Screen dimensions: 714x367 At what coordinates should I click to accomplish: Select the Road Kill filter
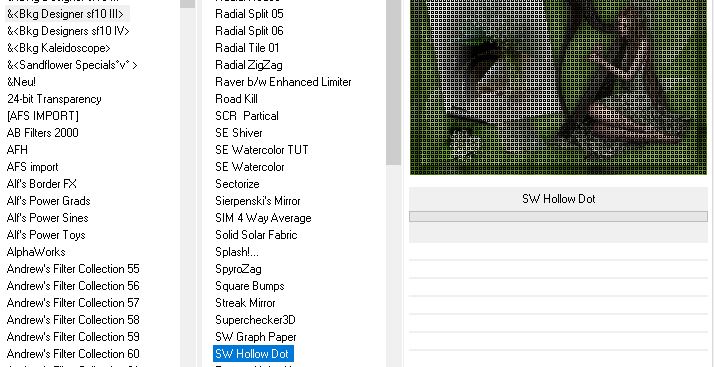click(236, 99)
